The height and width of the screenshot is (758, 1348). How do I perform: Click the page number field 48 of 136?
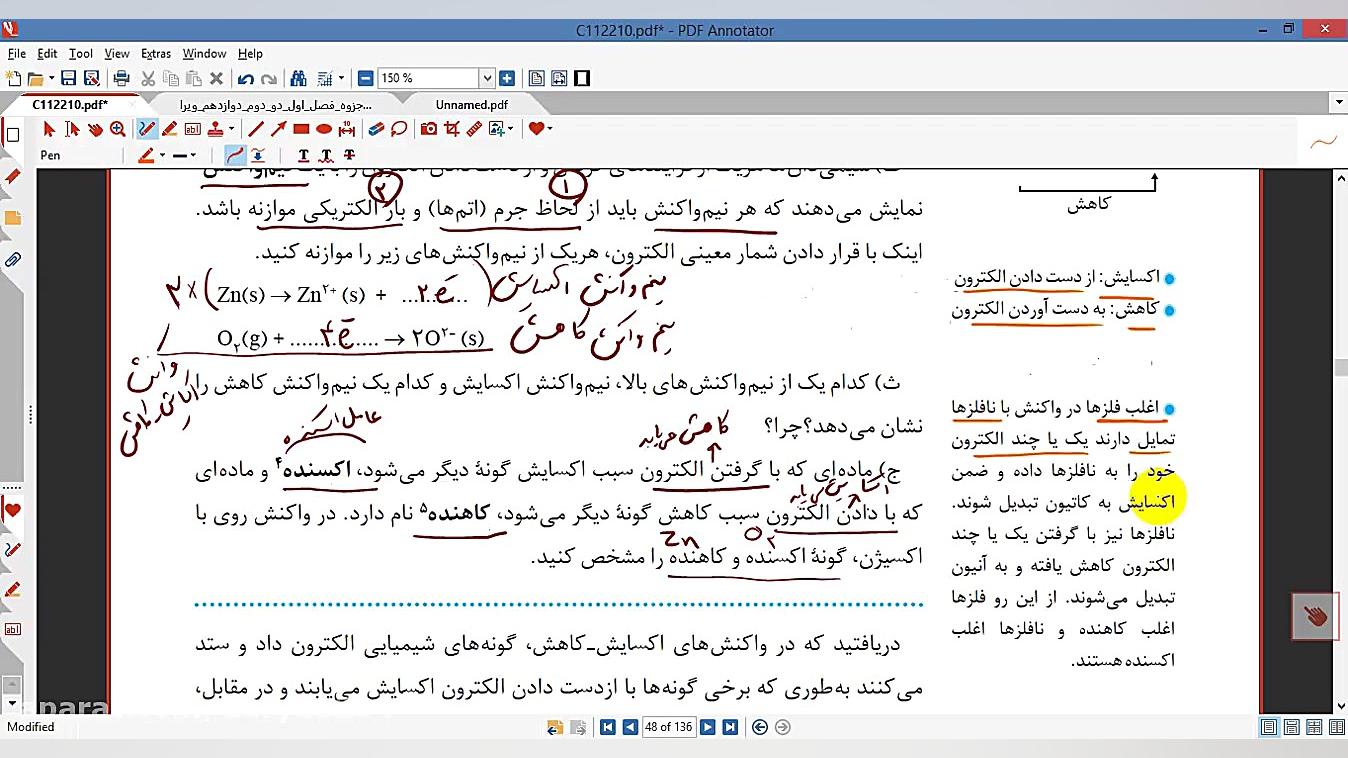[669, 727]
